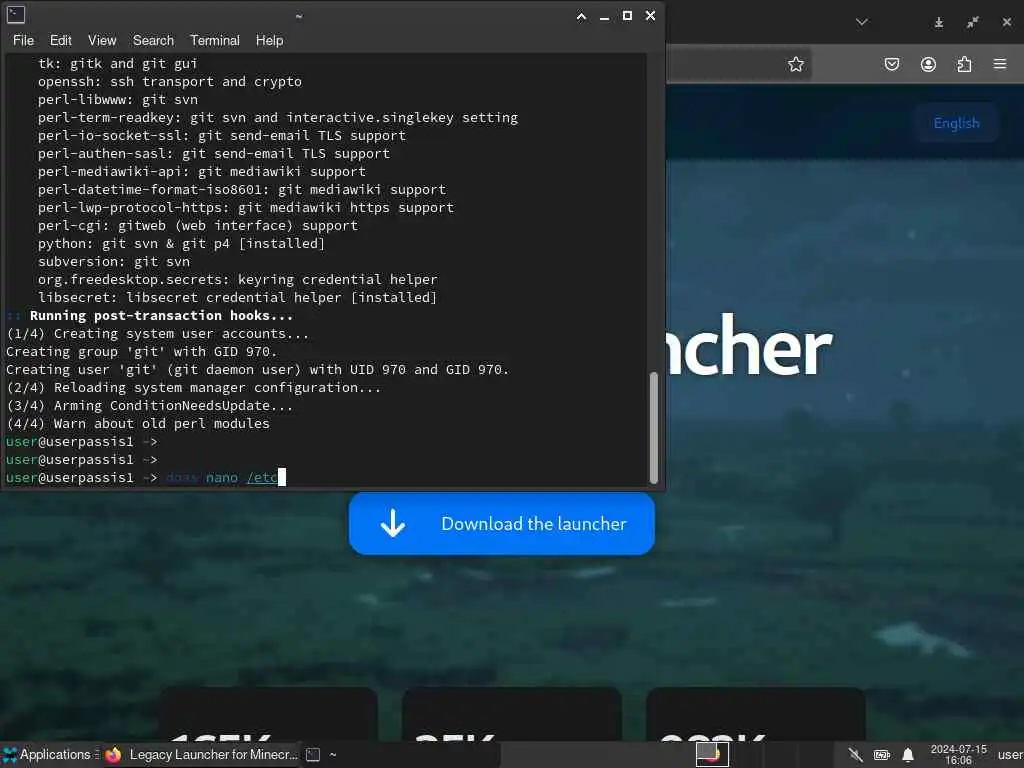The width and height of the screenshot is (1024, 768).
Task: Restore Firefox window with diagonal arrows icon
Action: (972, 22)
